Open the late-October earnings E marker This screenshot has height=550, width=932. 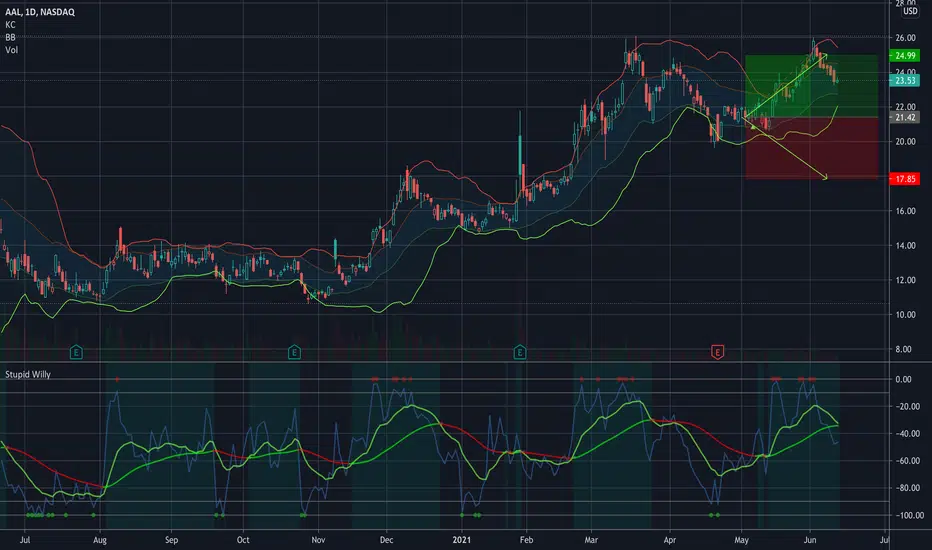coord(294,353)
